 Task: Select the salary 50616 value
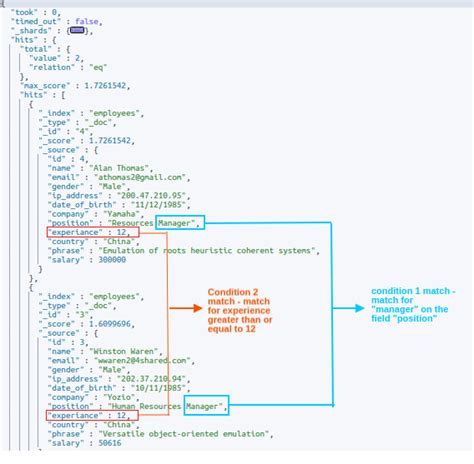coord(110,443)
